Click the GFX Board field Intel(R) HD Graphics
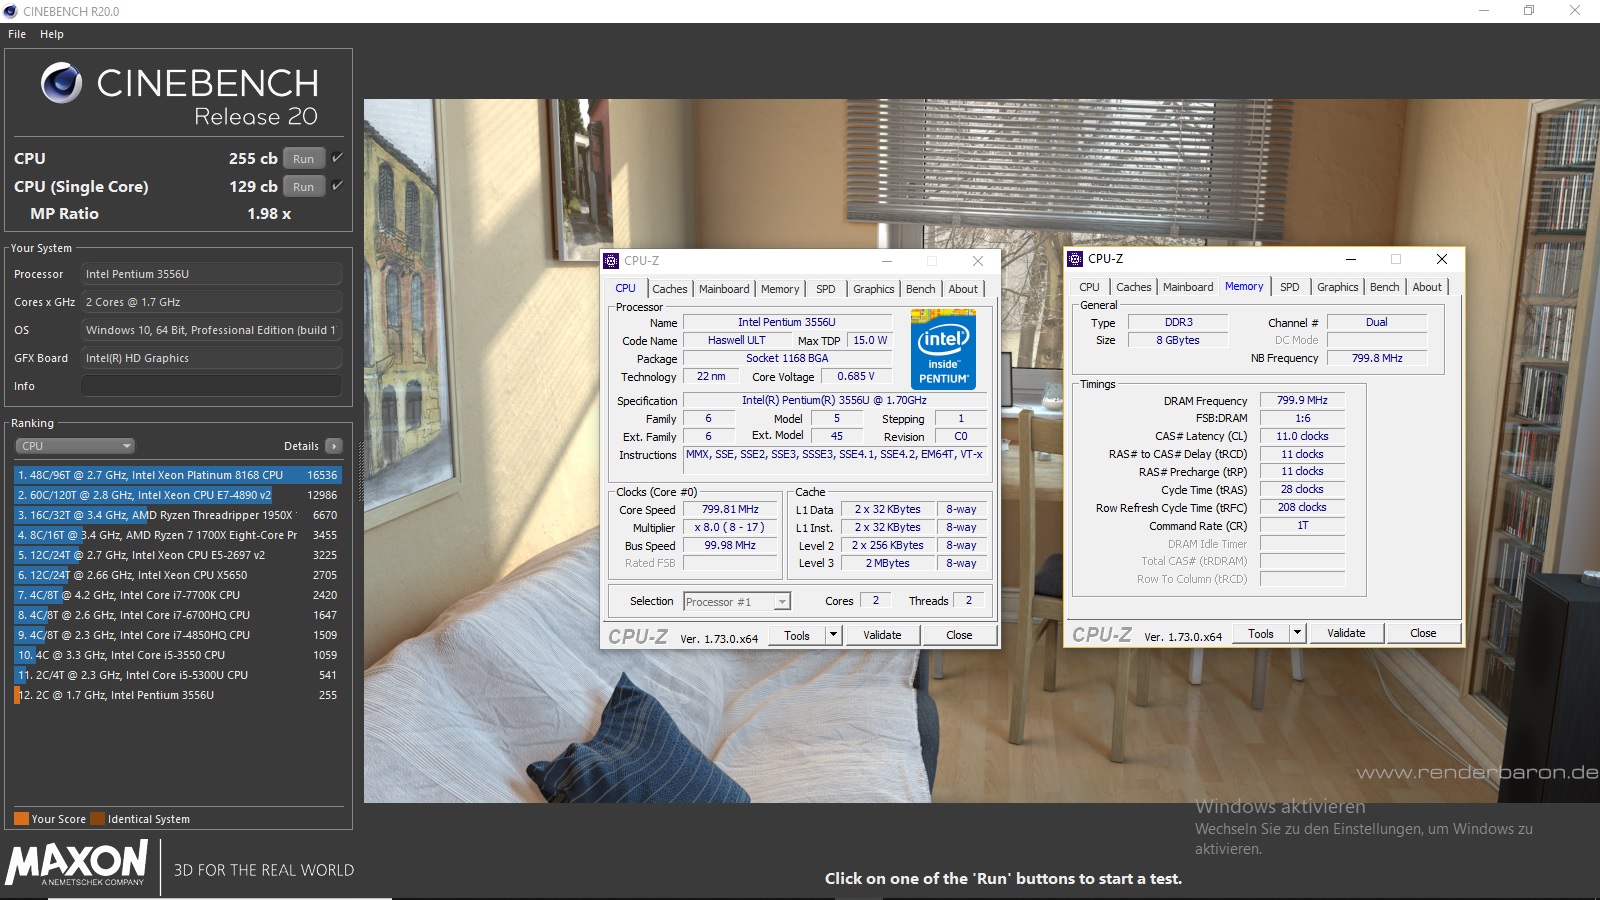1600x900 pixels. coord(211,358)
